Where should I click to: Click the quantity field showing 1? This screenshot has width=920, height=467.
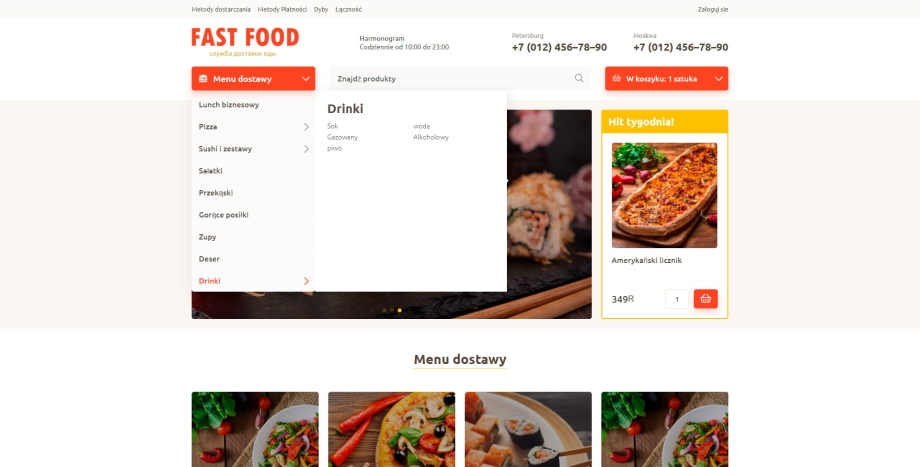677,299
